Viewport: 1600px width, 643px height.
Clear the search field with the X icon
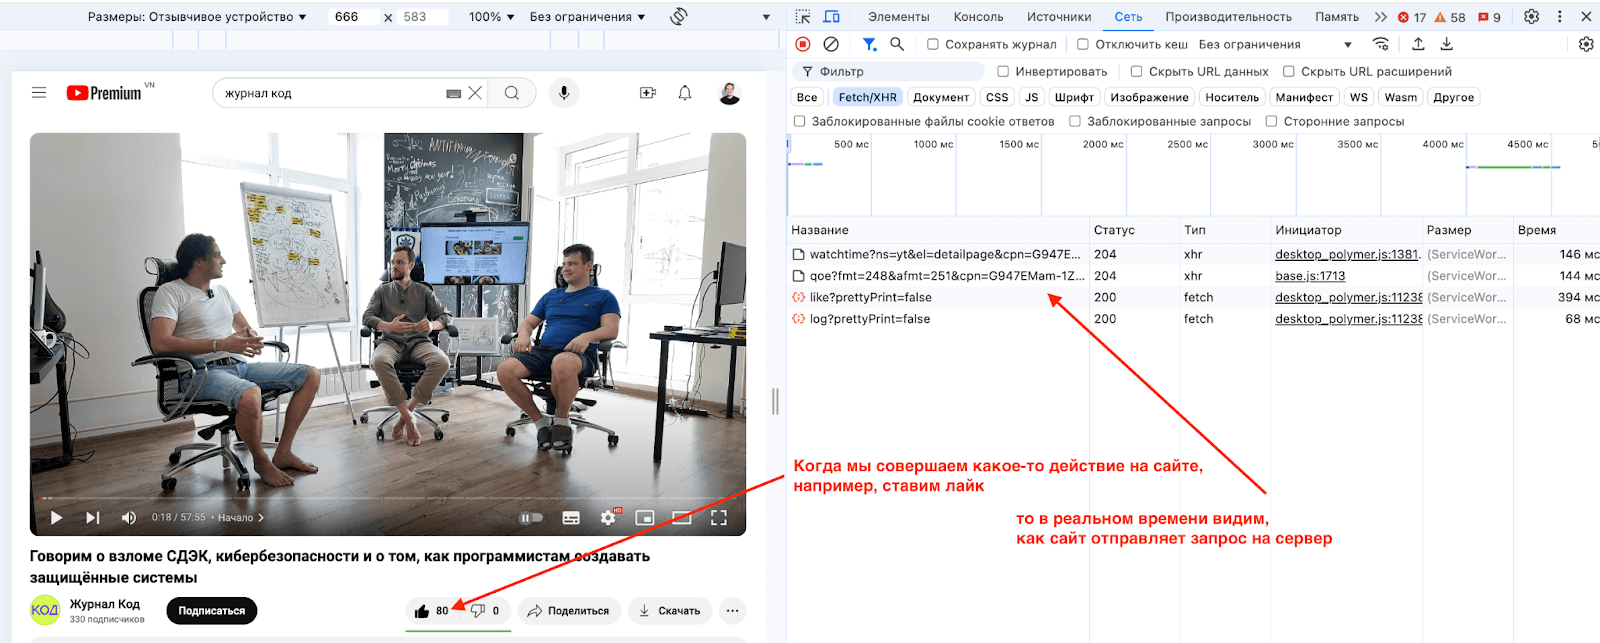coord(475,93)
